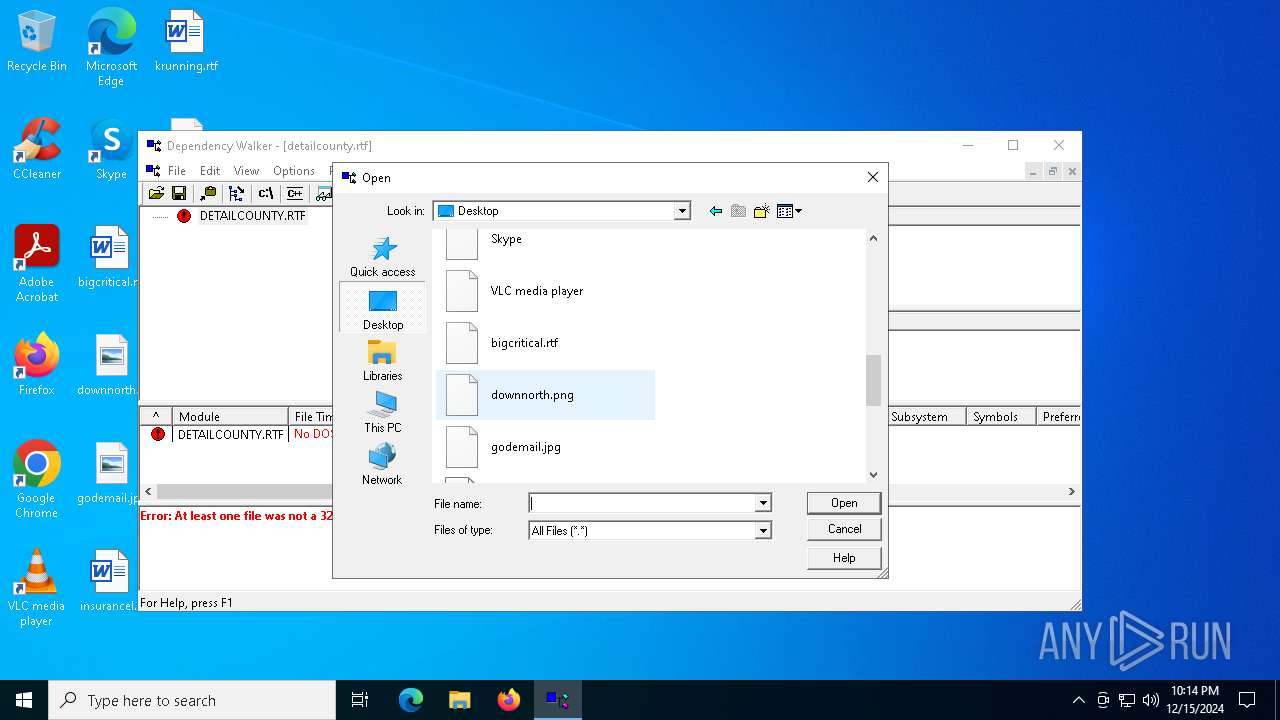This screenshot has height=720, width=1280.
Task: Select Network in the places bar
Action: click(x=382, y=464)
